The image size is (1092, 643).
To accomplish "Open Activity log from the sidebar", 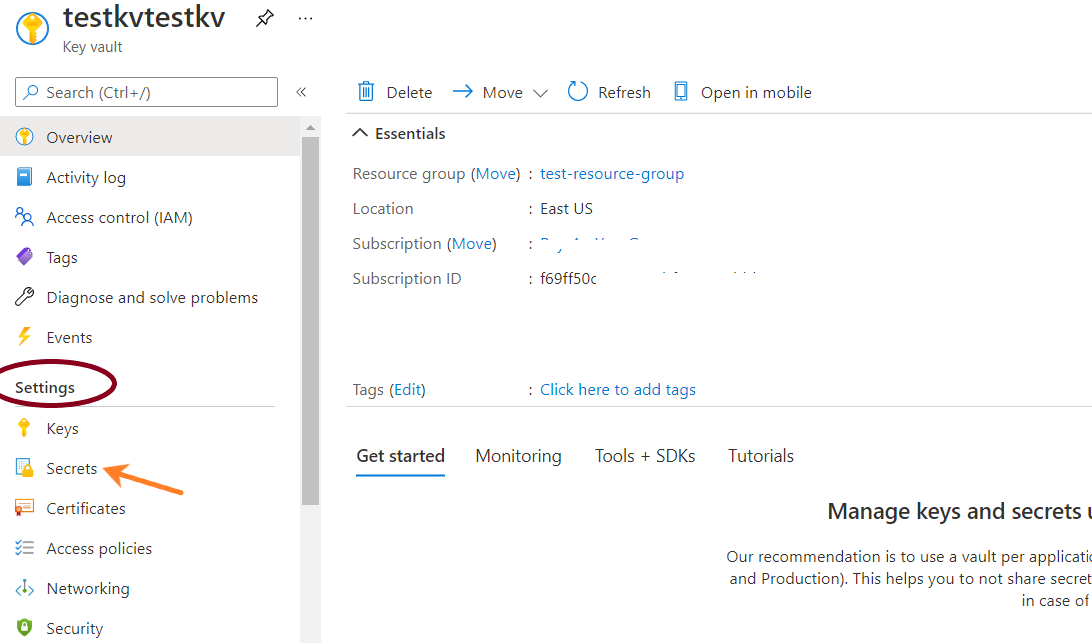I will (86, 178).
